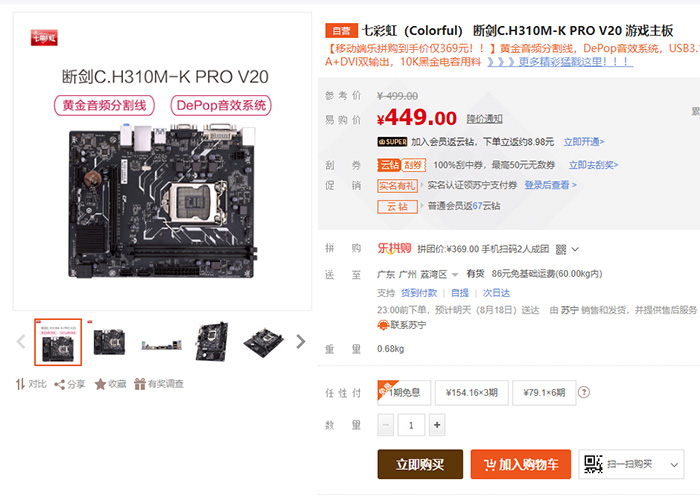700x500 pixels.
Task: Increase quantity with the plus button
Action: pos(437,425)
